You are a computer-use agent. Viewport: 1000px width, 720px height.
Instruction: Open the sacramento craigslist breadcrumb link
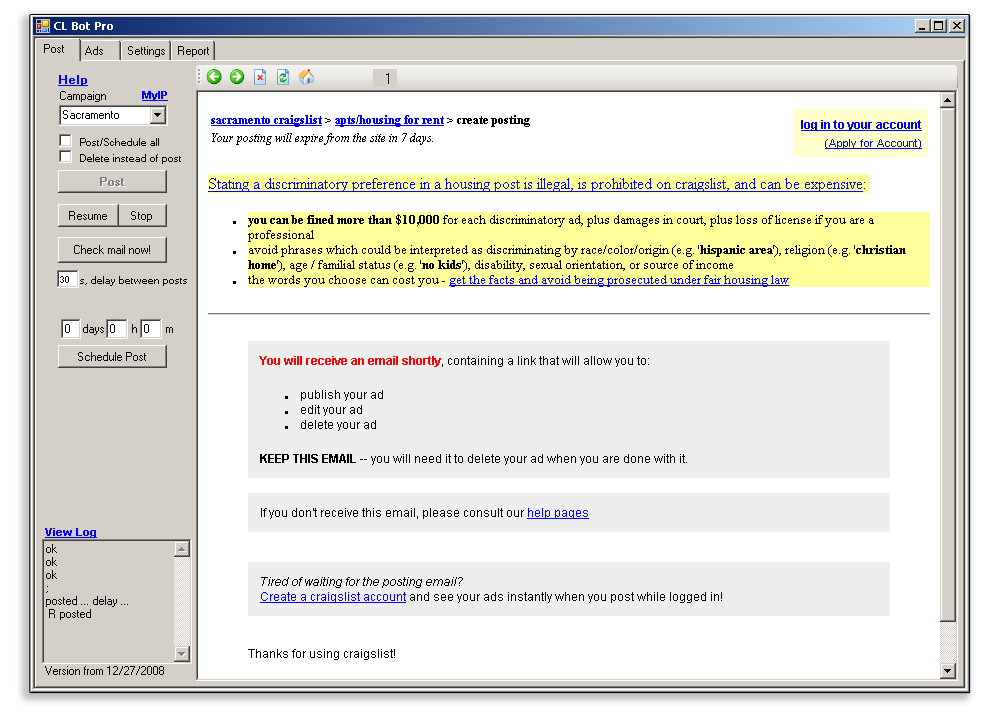(267, 120)
